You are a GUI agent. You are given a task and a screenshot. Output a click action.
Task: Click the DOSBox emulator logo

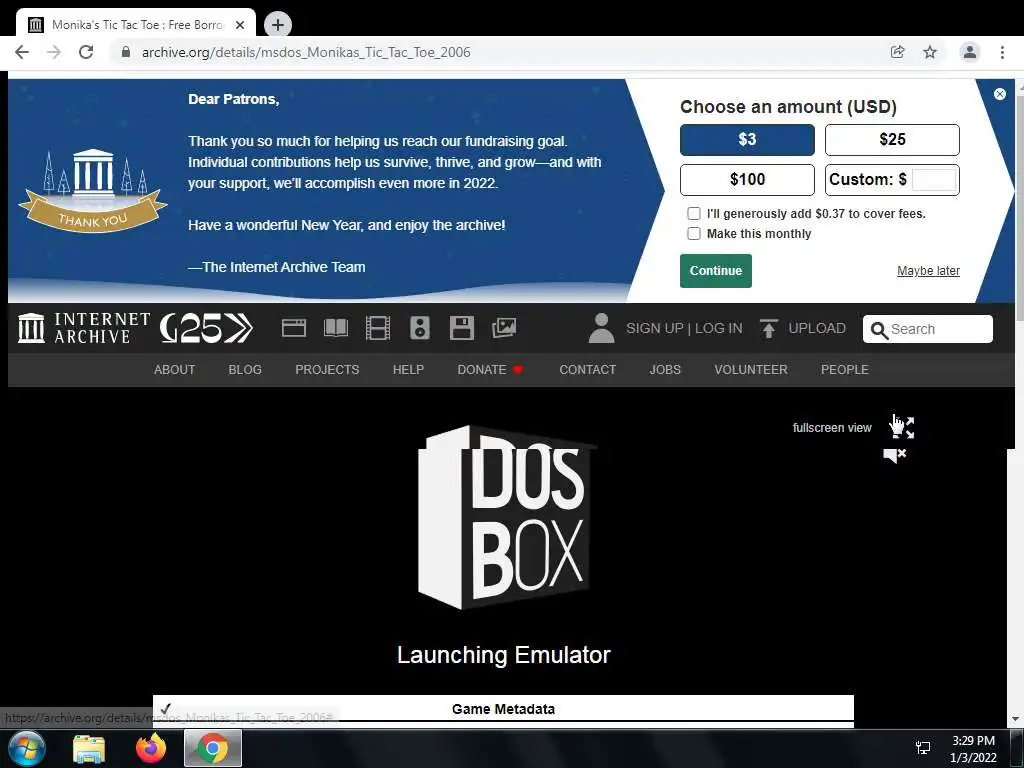click(505, 518)
